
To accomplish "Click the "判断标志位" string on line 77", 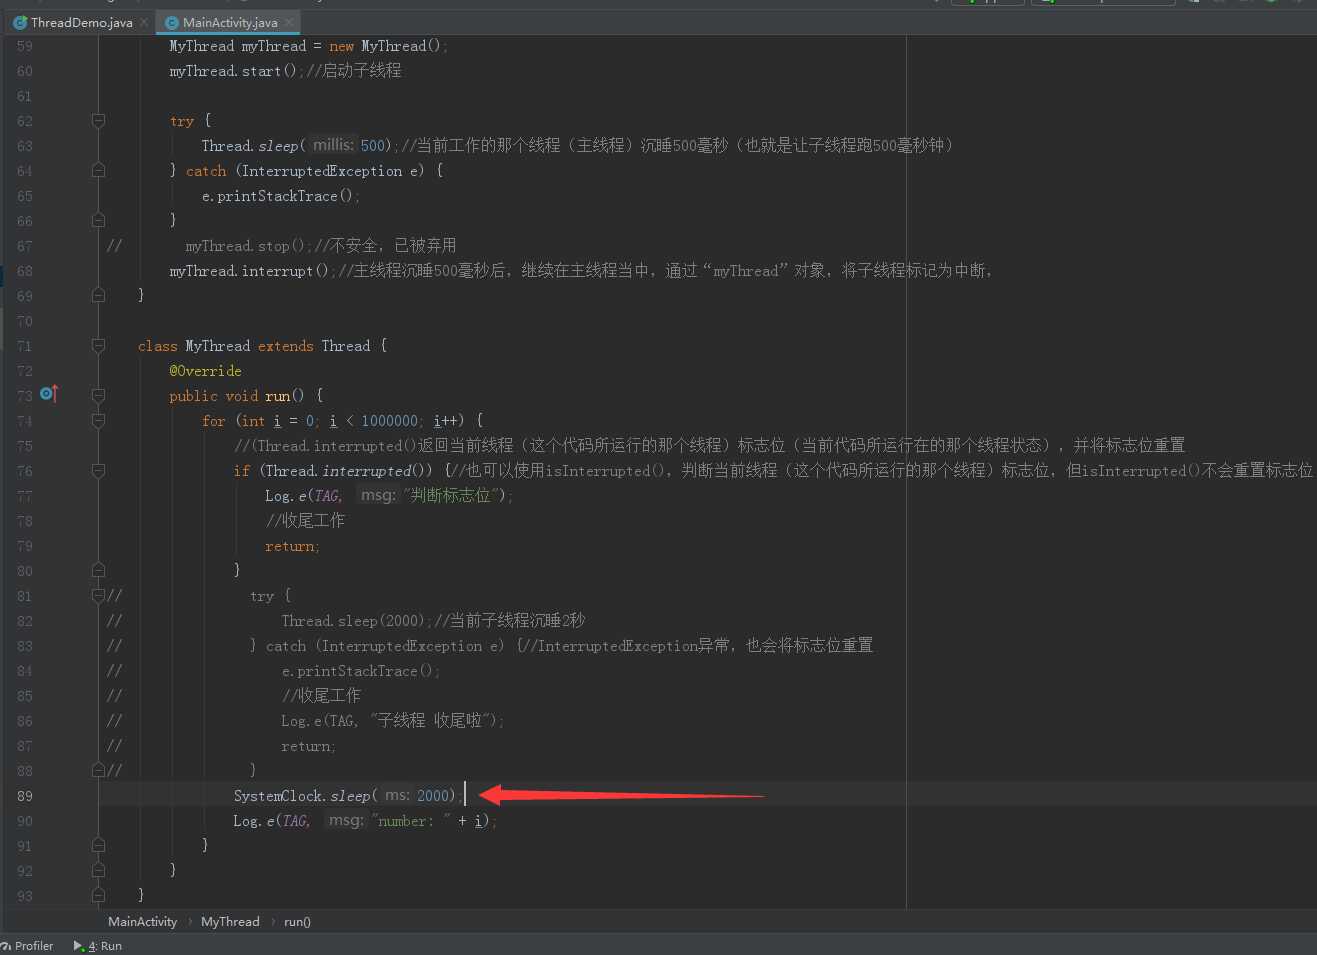I will pyautogui.click(x=452, y=496).
